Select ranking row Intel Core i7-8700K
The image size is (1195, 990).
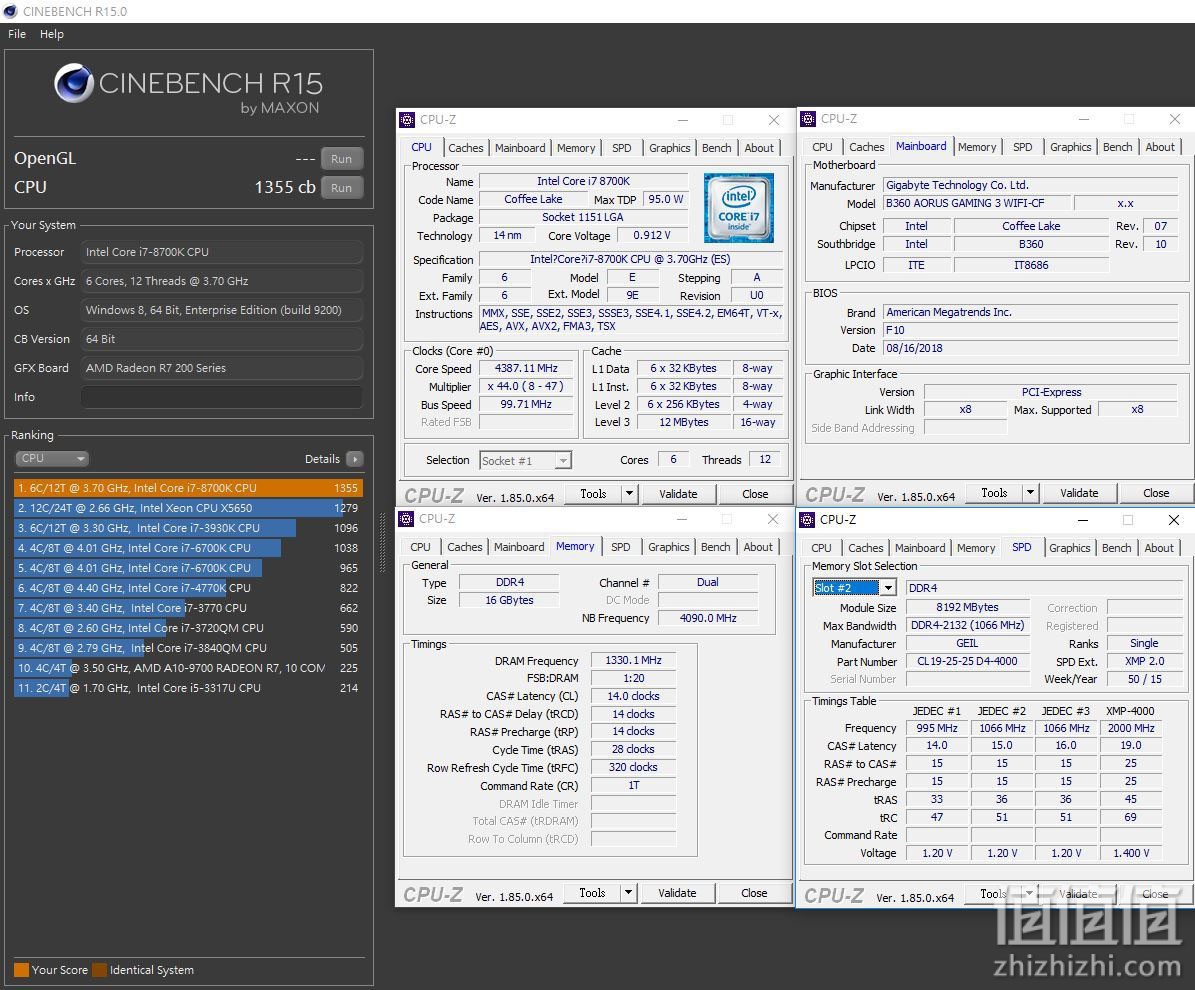(x=187, y=488)
